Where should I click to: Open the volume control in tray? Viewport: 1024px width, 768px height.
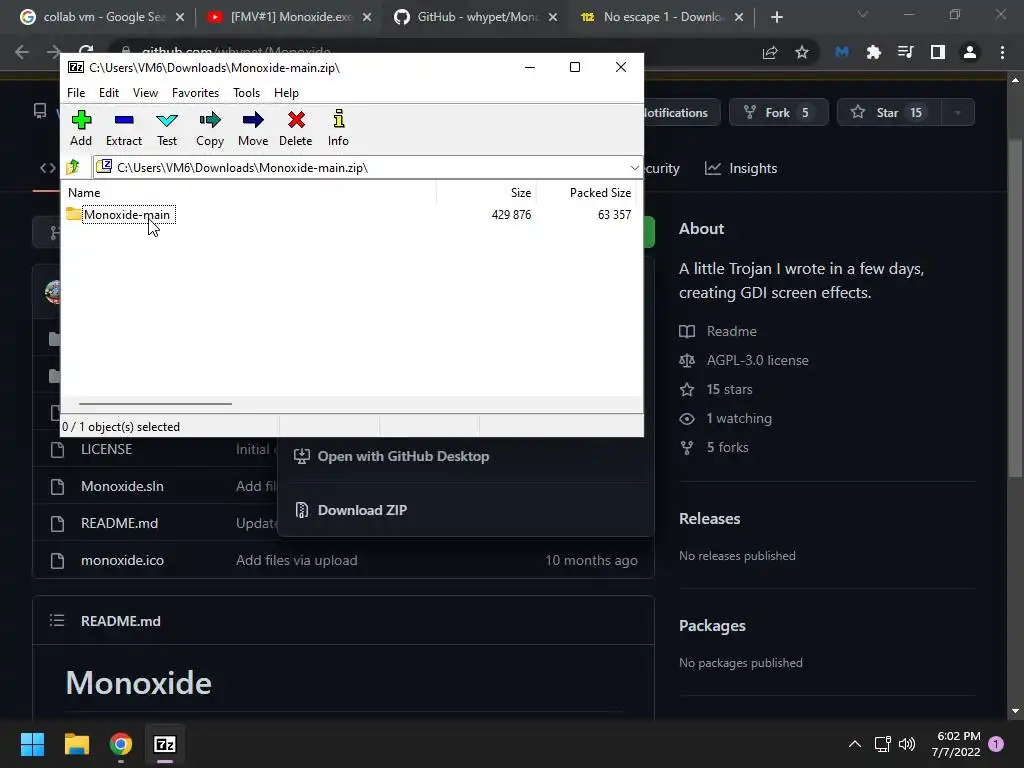point(907,744)
